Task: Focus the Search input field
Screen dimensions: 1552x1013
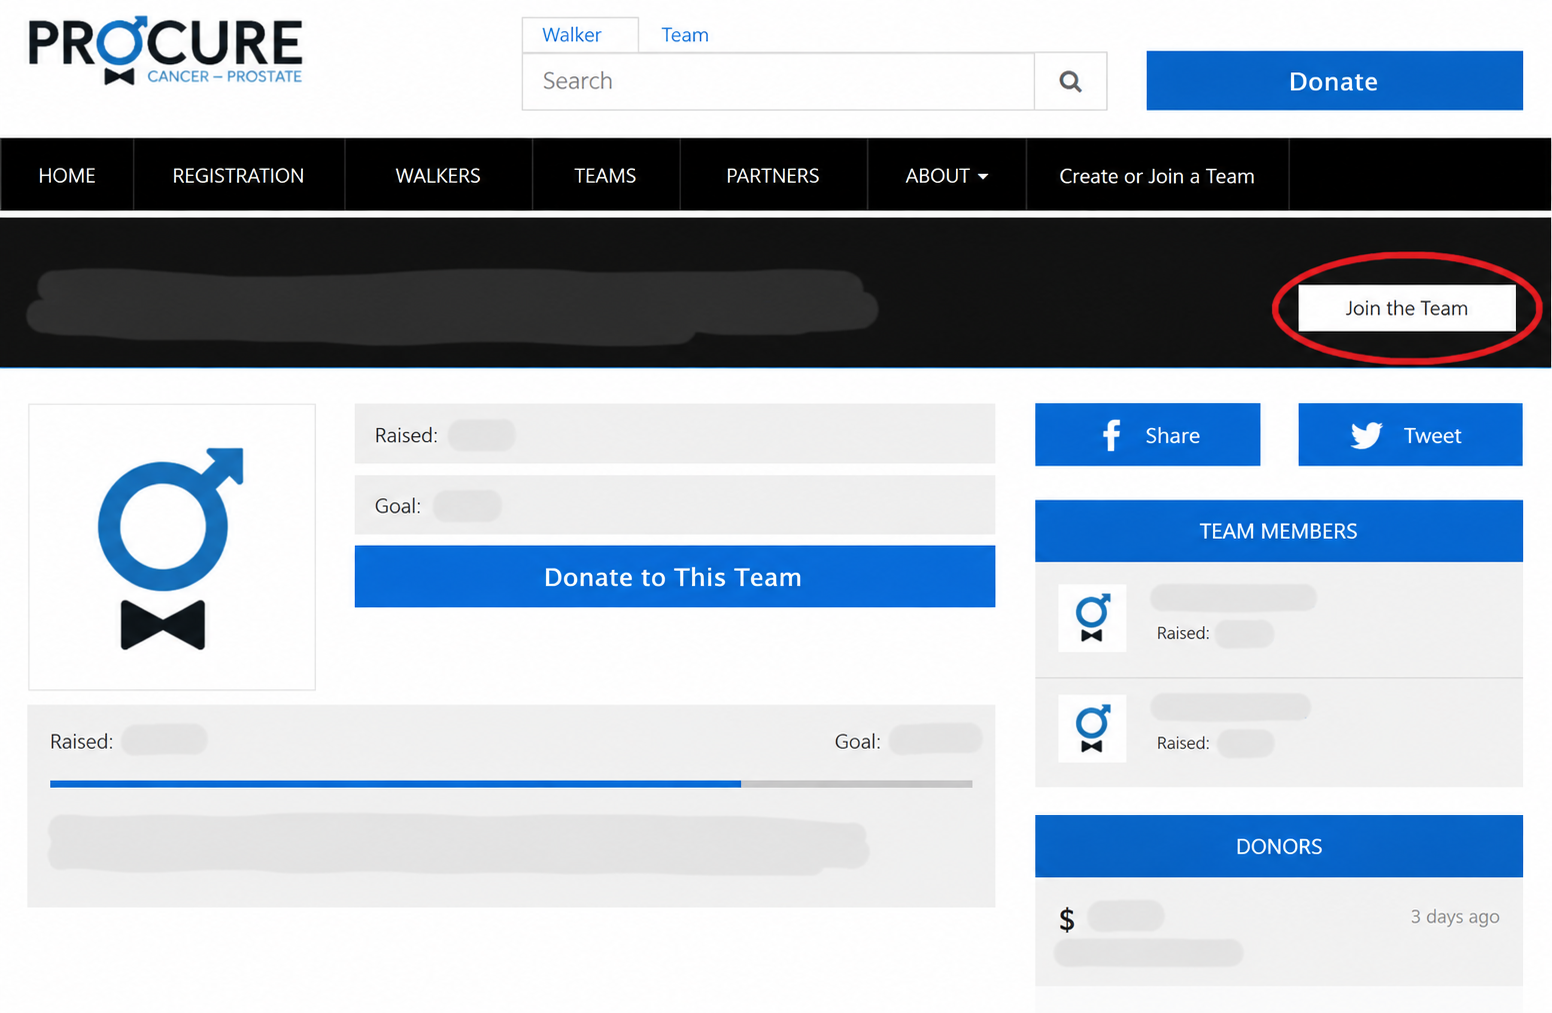Action: pyautogui.click(x=778, y=81)
